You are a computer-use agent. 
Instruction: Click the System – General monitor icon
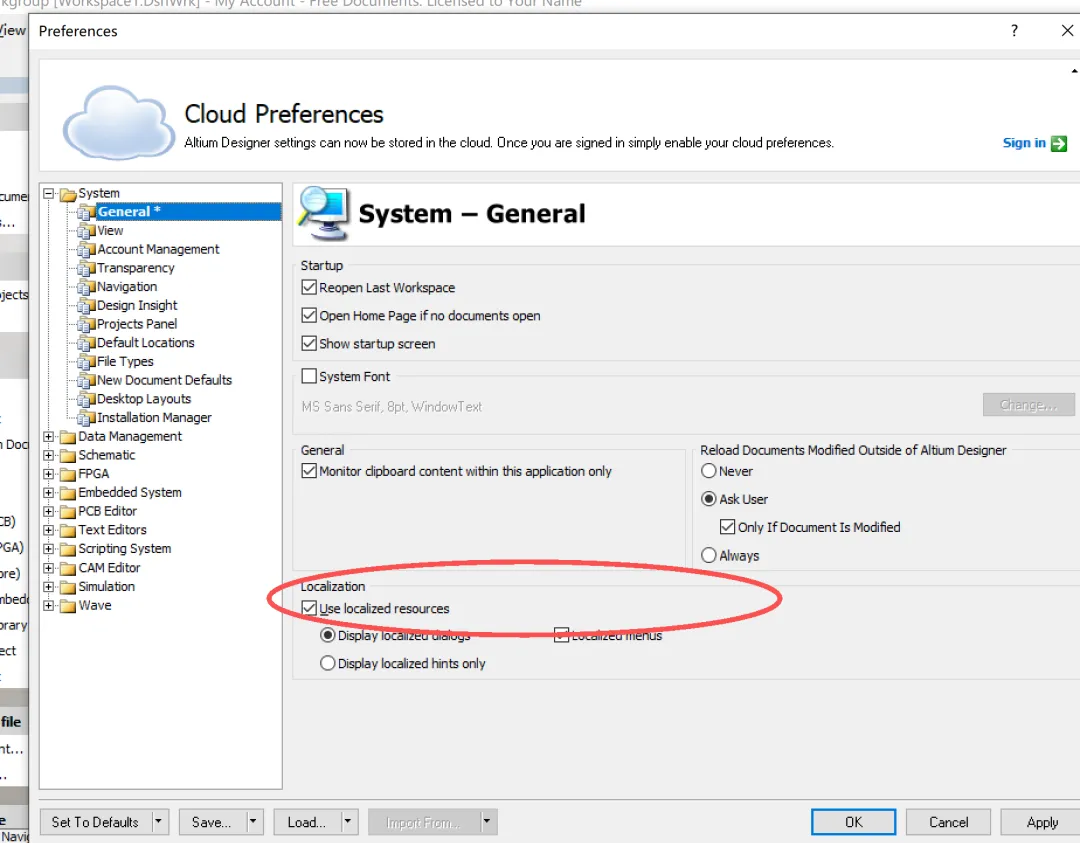[x=322, y=213]
